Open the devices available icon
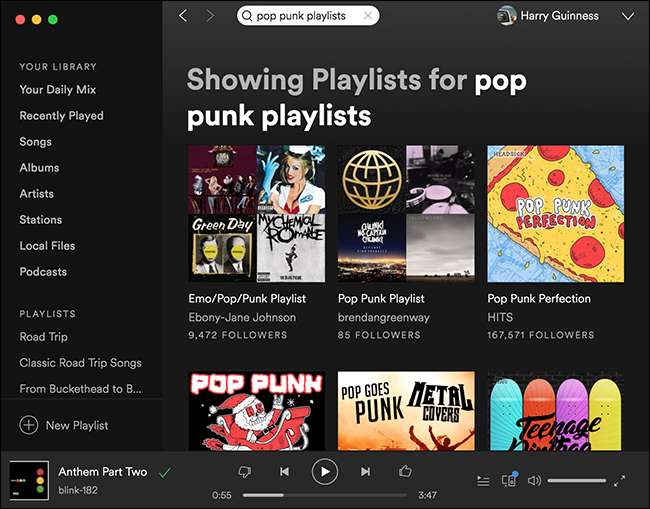This screenshot has width=650, height=509. point(508,481)
